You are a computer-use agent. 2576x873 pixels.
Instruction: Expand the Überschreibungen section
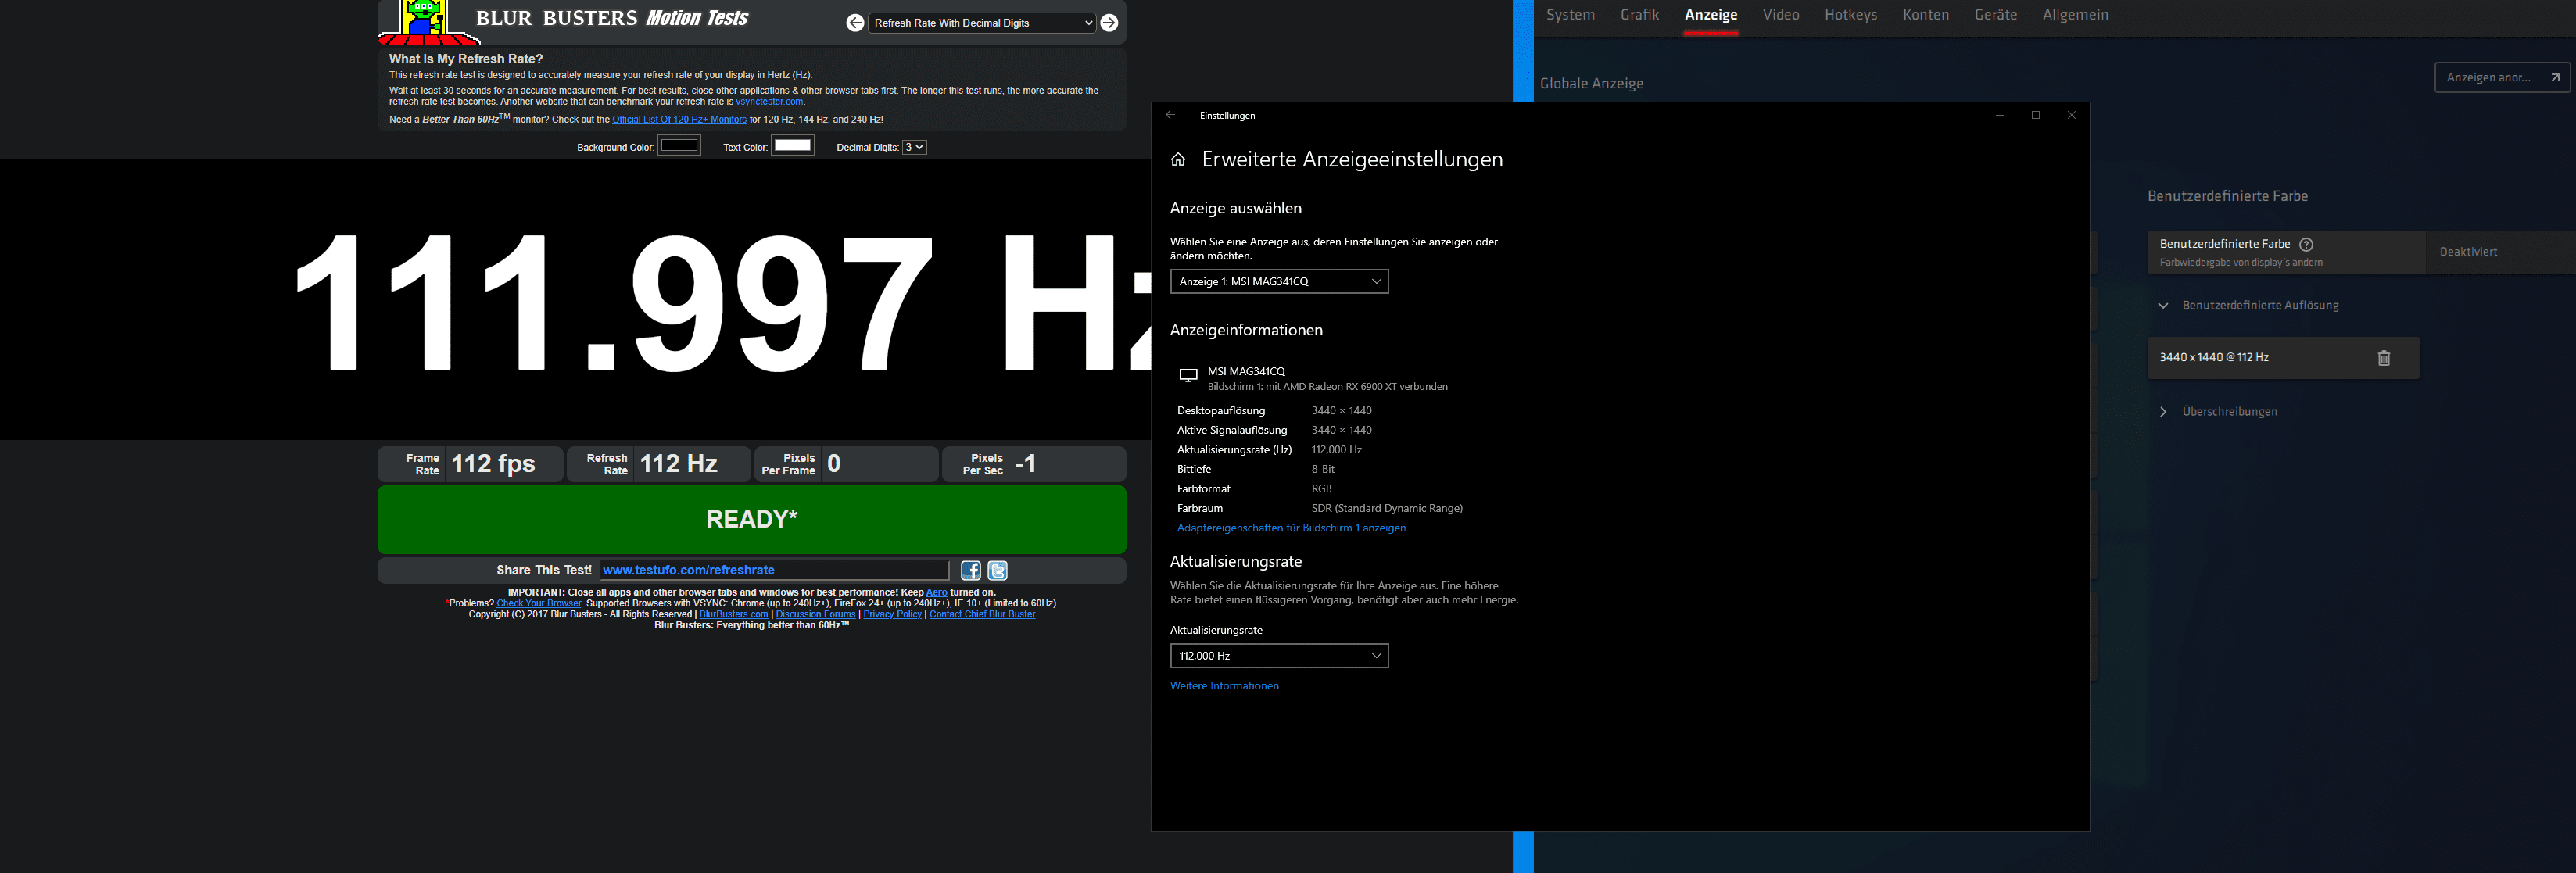coord(2163,412)
